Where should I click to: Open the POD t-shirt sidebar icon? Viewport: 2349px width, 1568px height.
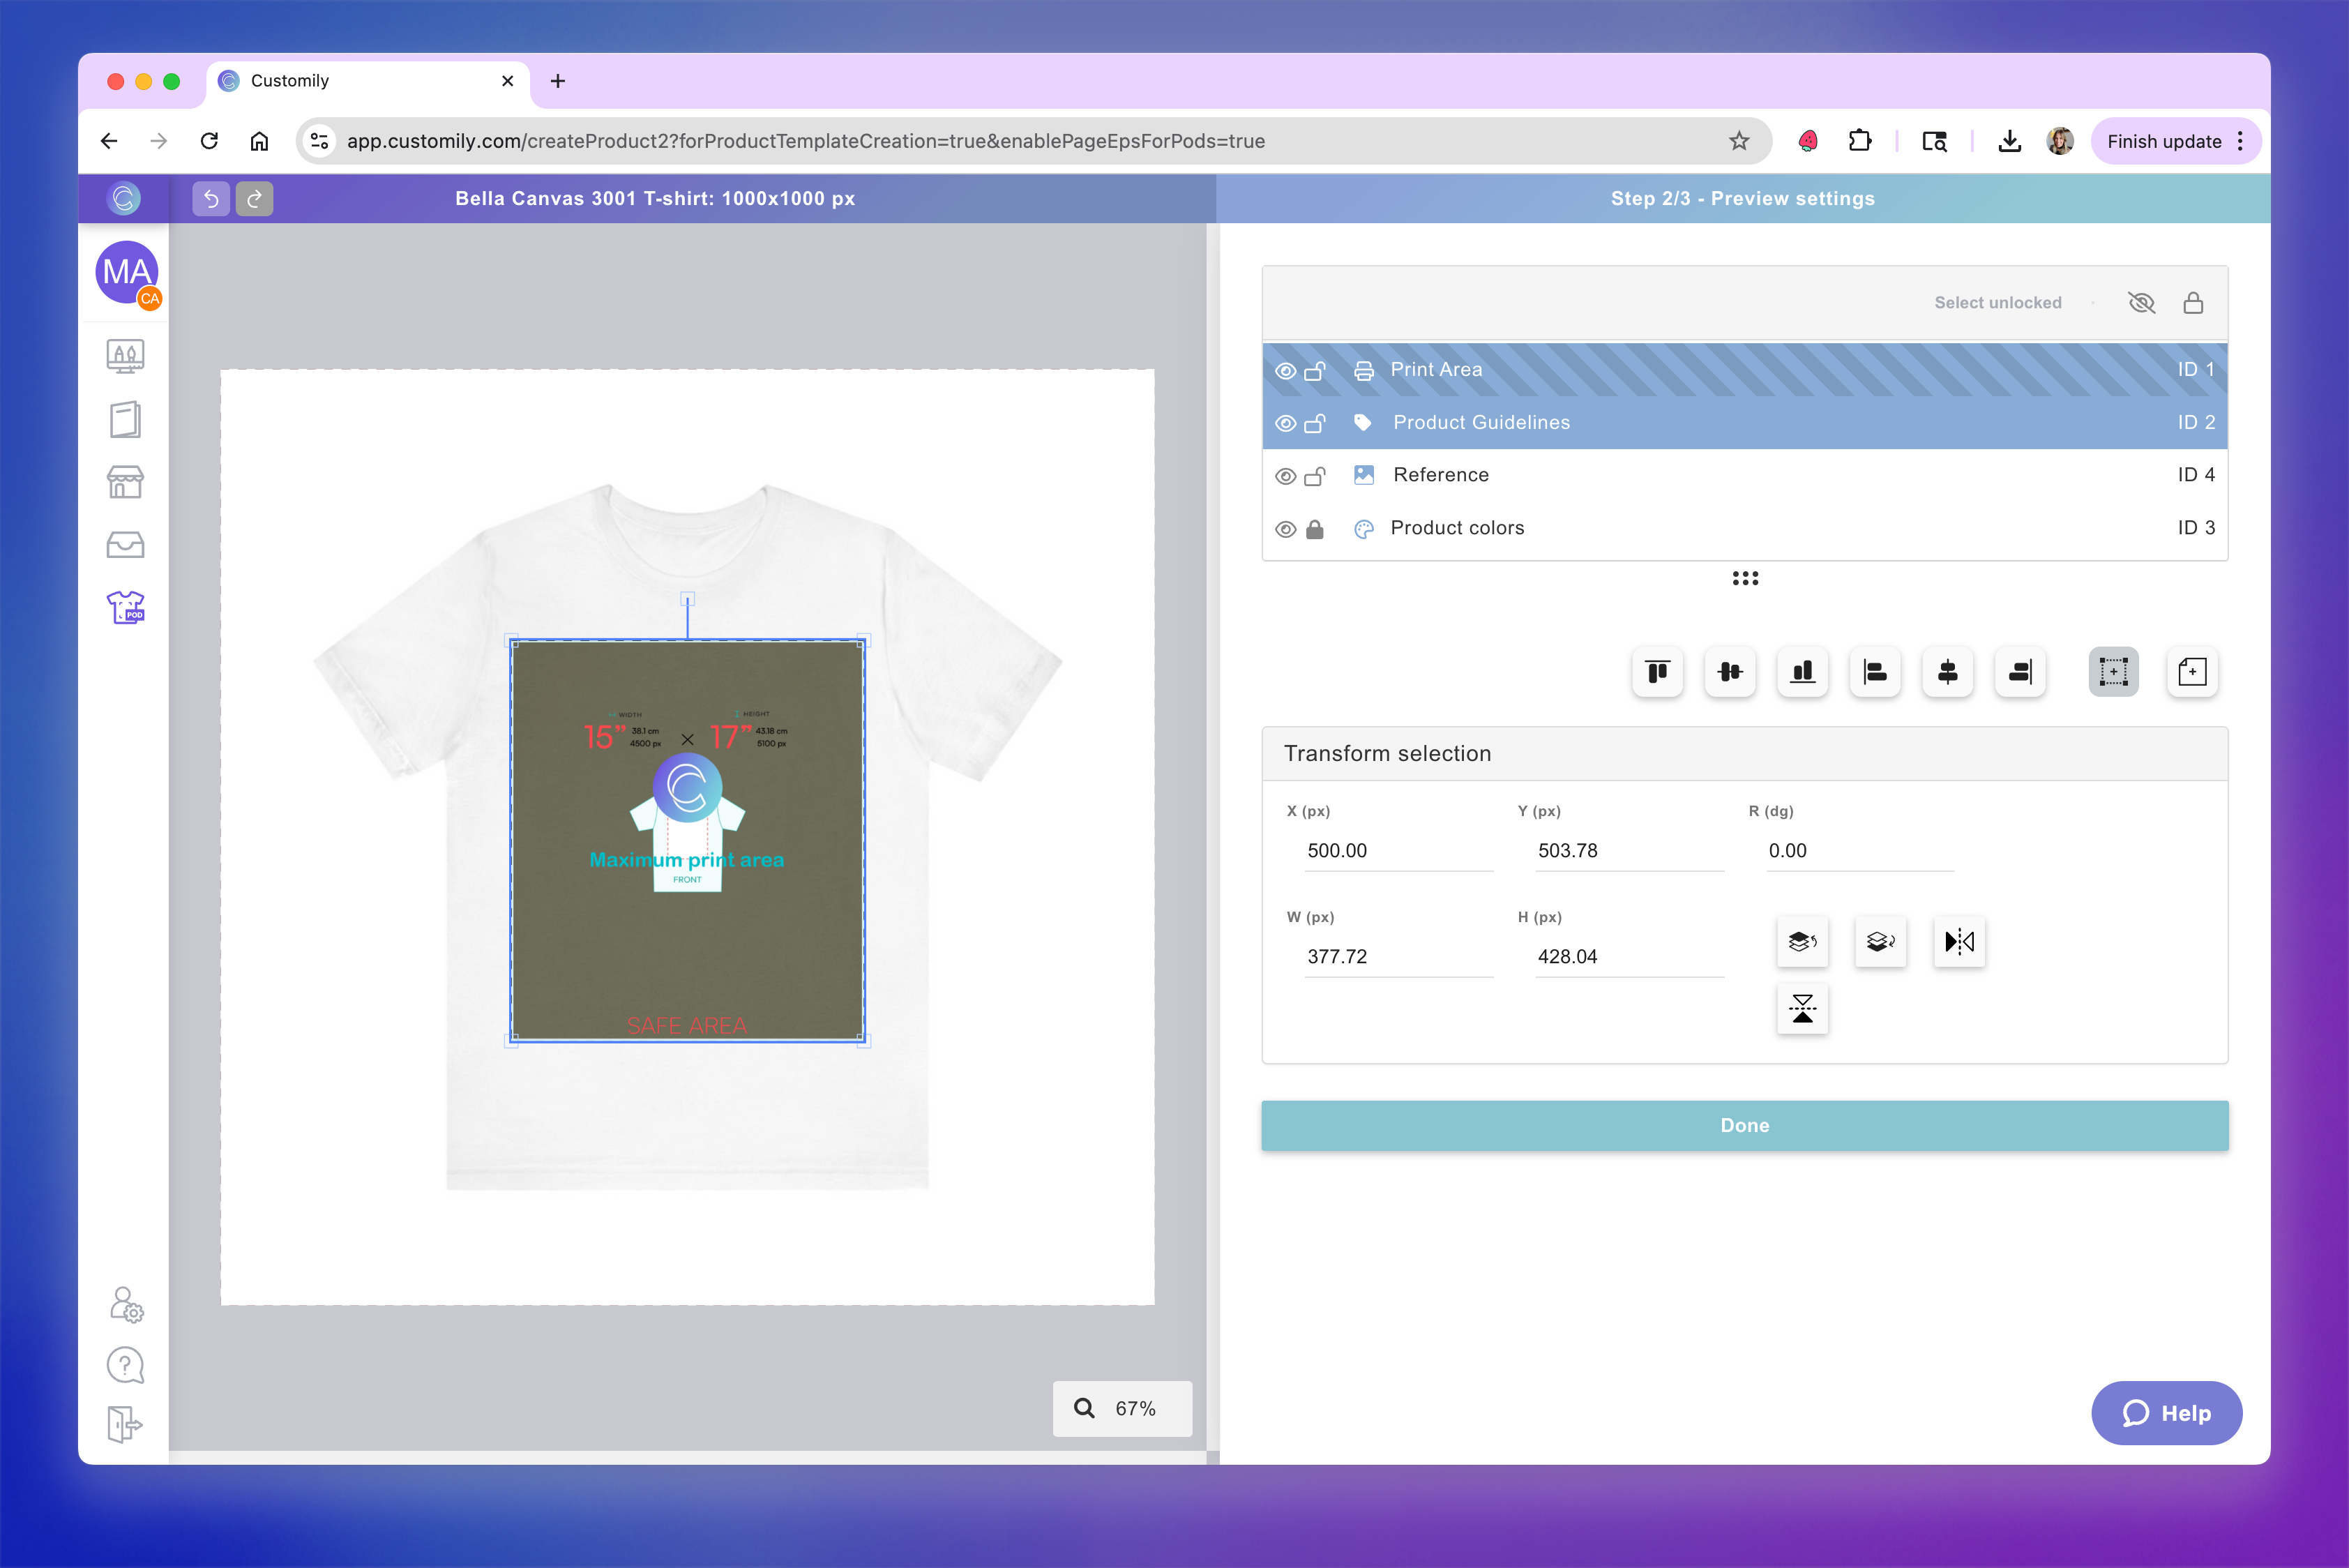tap(125, 607)
